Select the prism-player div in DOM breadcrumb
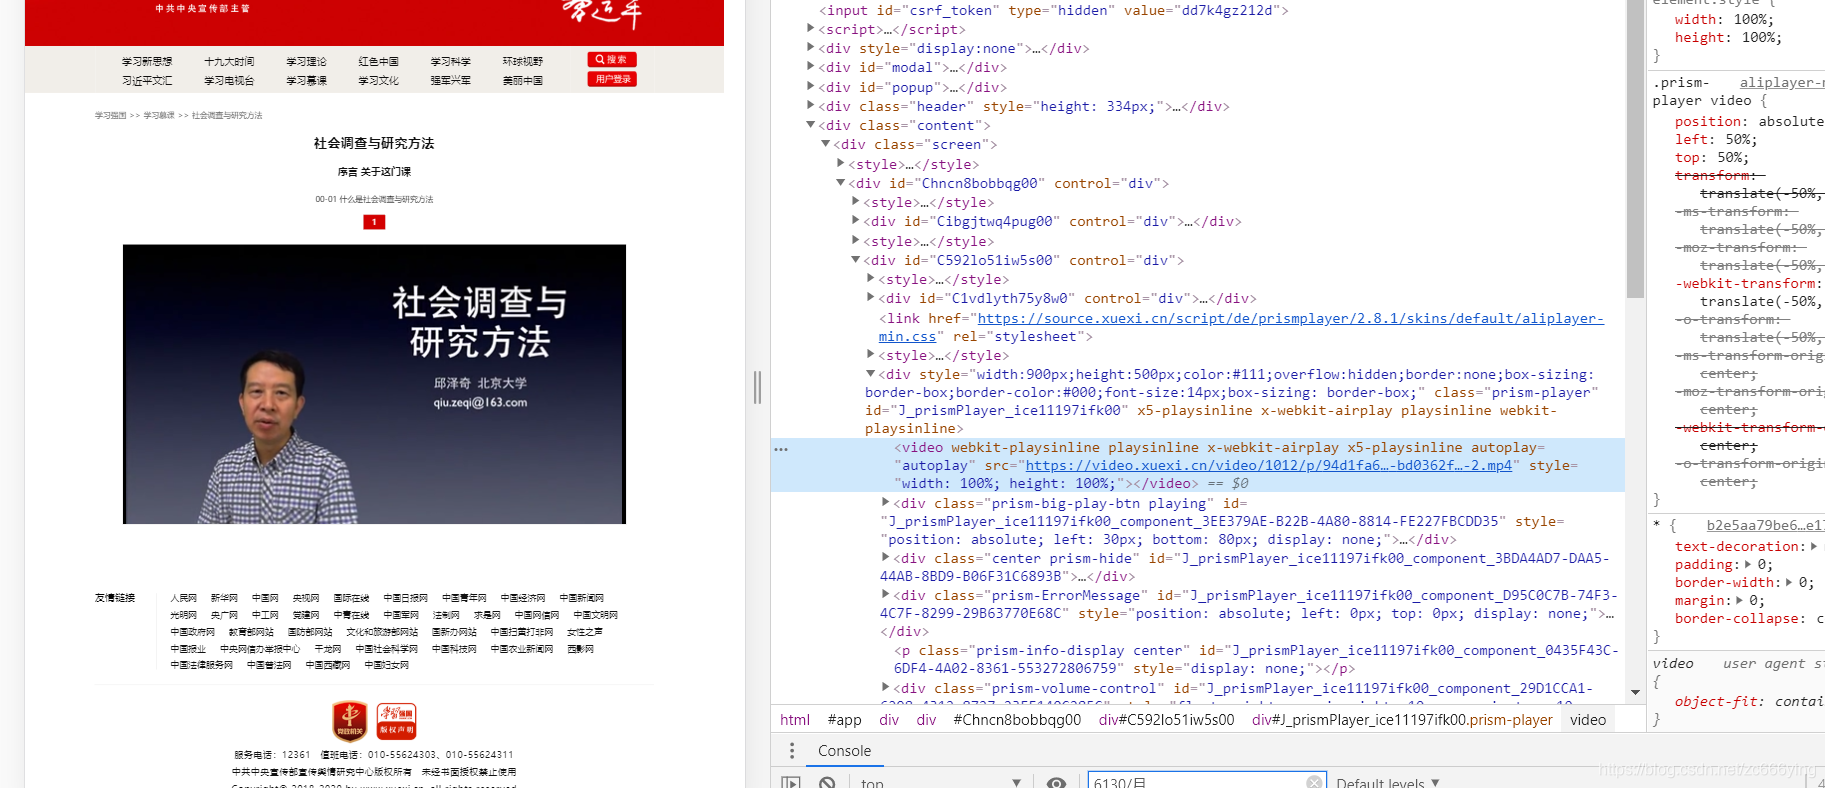 click(1402, 720)
